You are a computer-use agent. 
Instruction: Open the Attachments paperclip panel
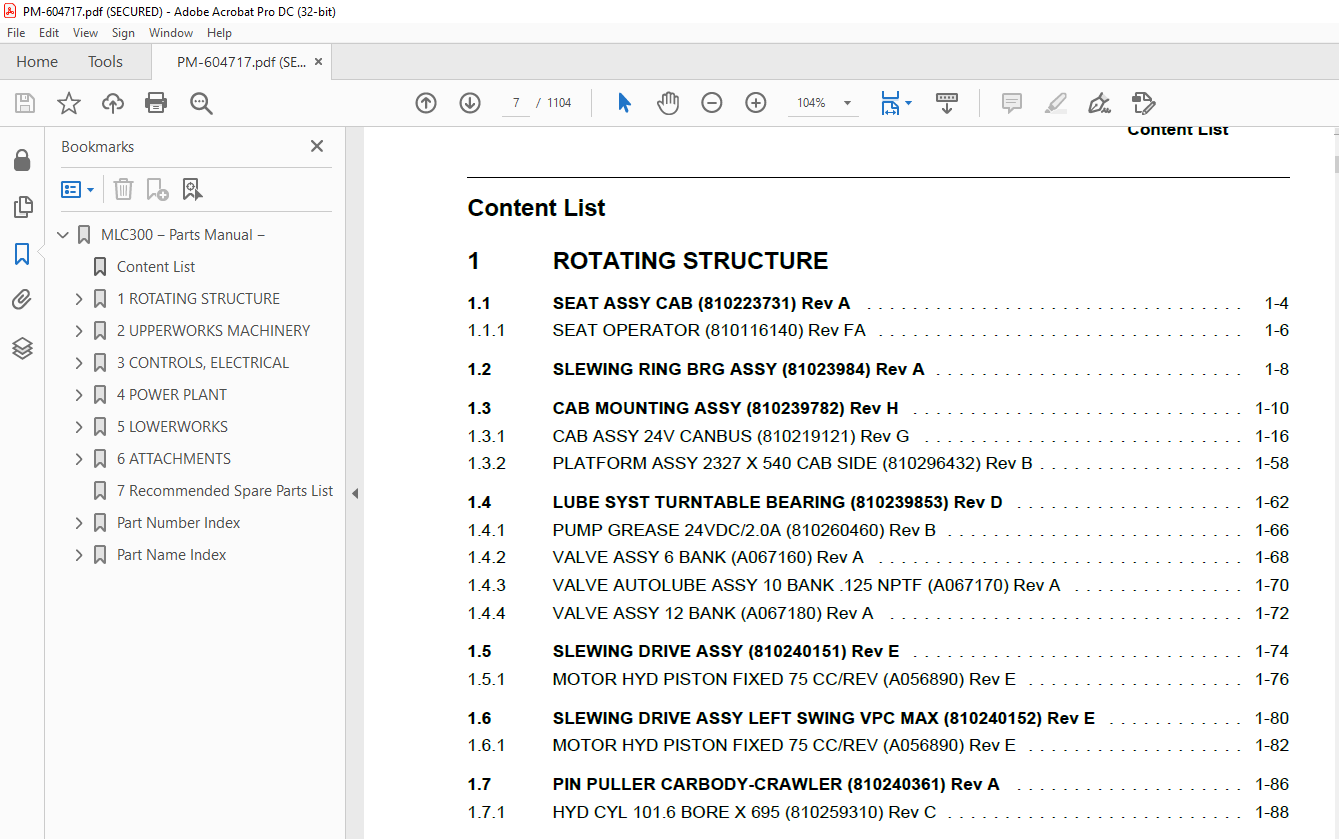22,300
